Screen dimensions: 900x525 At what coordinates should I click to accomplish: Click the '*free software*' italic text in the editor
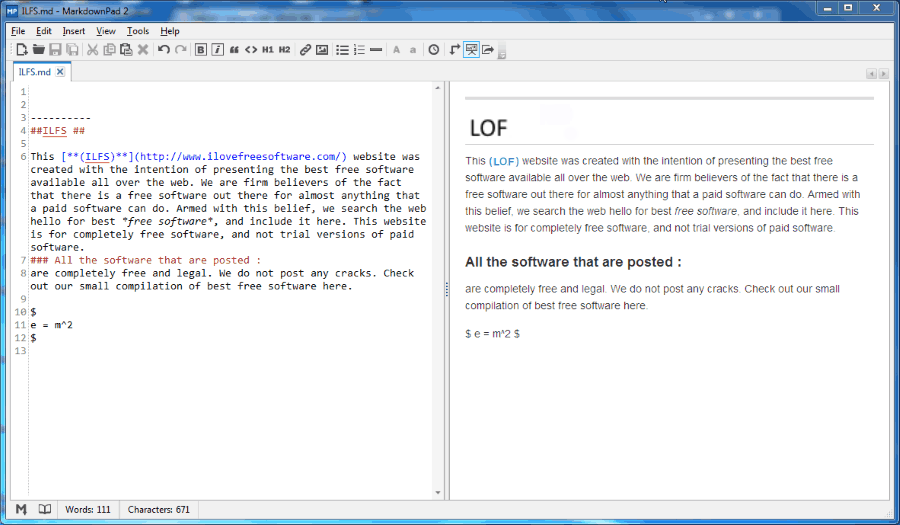click(168, 221)
